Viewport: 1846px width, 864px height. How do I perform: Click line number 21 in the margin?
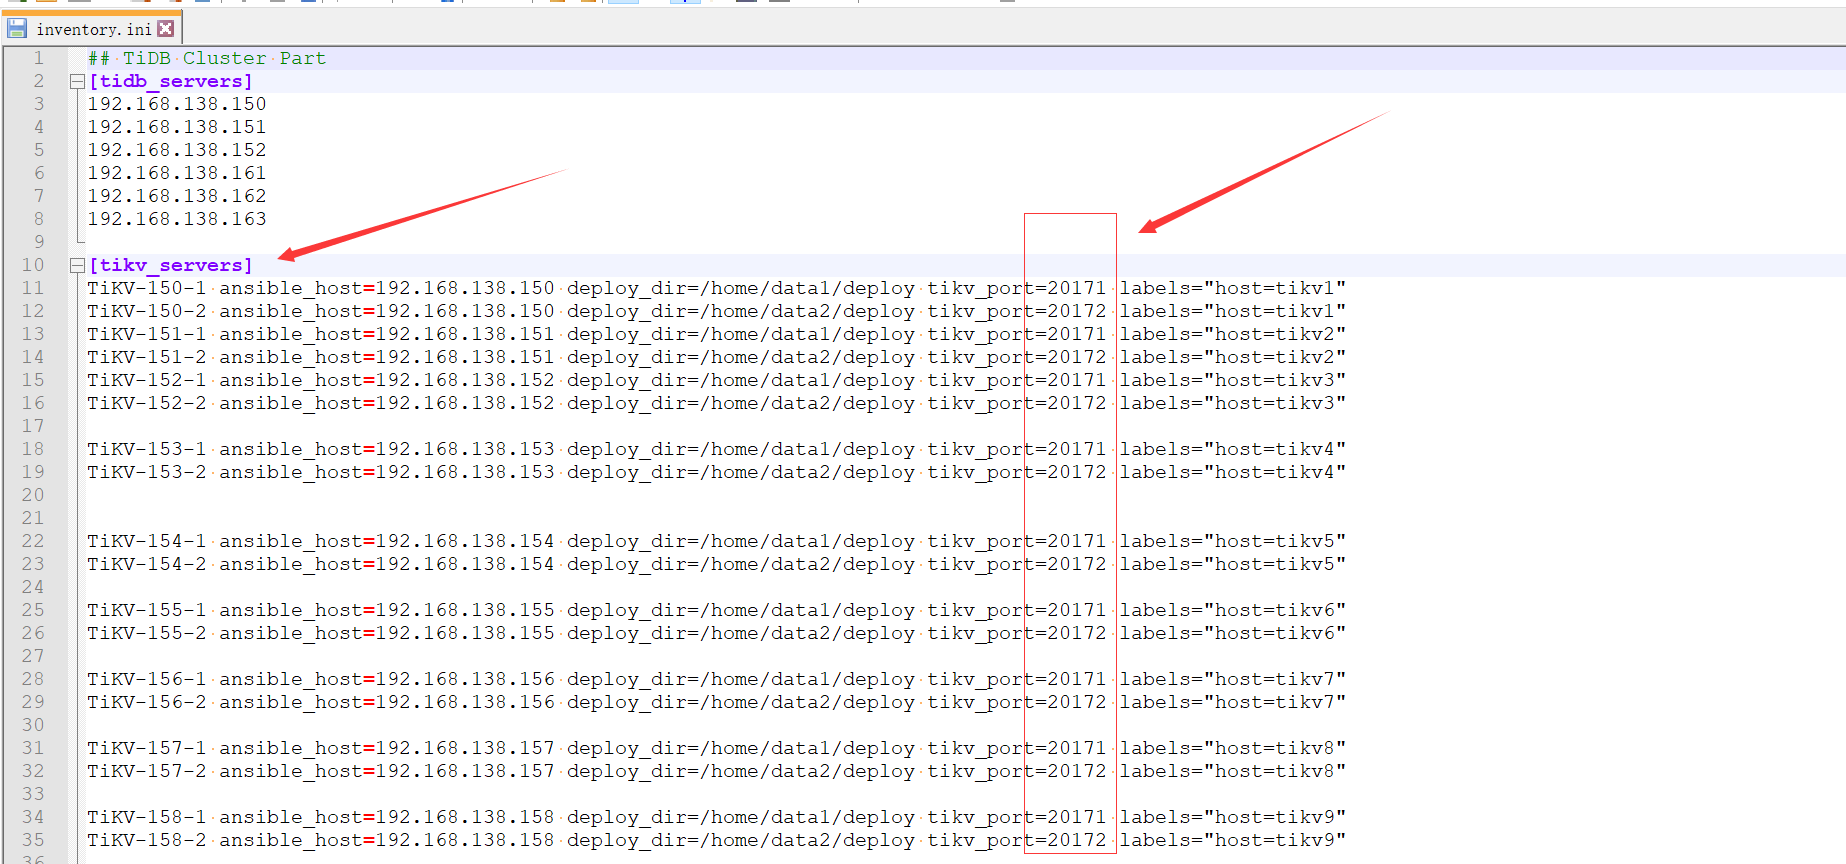(33, 518)
